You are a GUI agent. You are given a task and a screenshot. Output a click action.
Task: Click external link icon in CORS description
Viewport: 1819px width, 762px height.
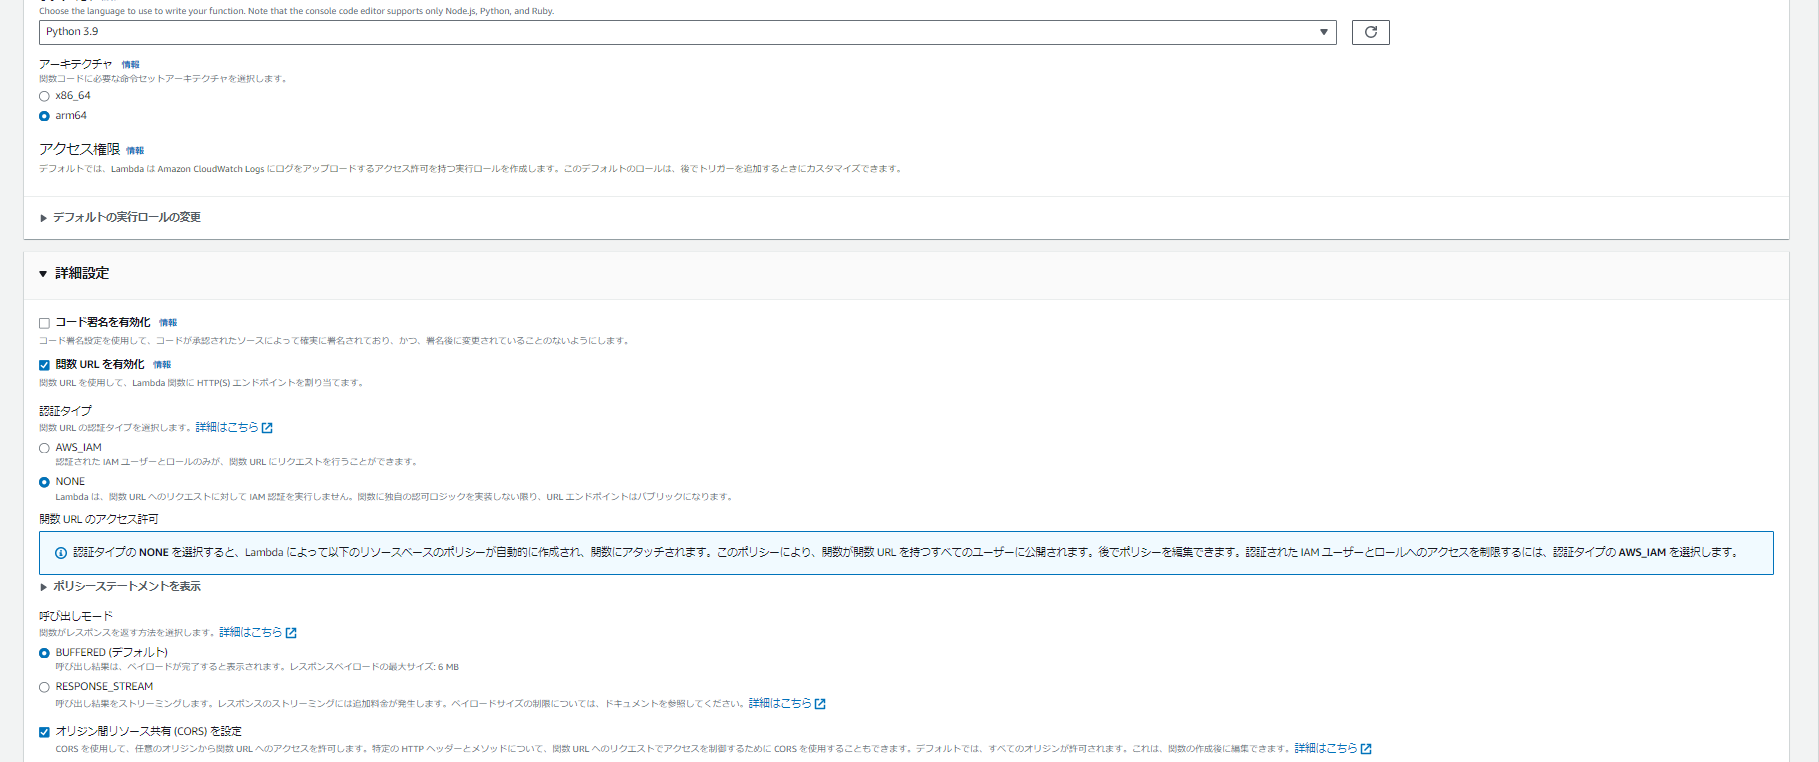coord(1366,749)
